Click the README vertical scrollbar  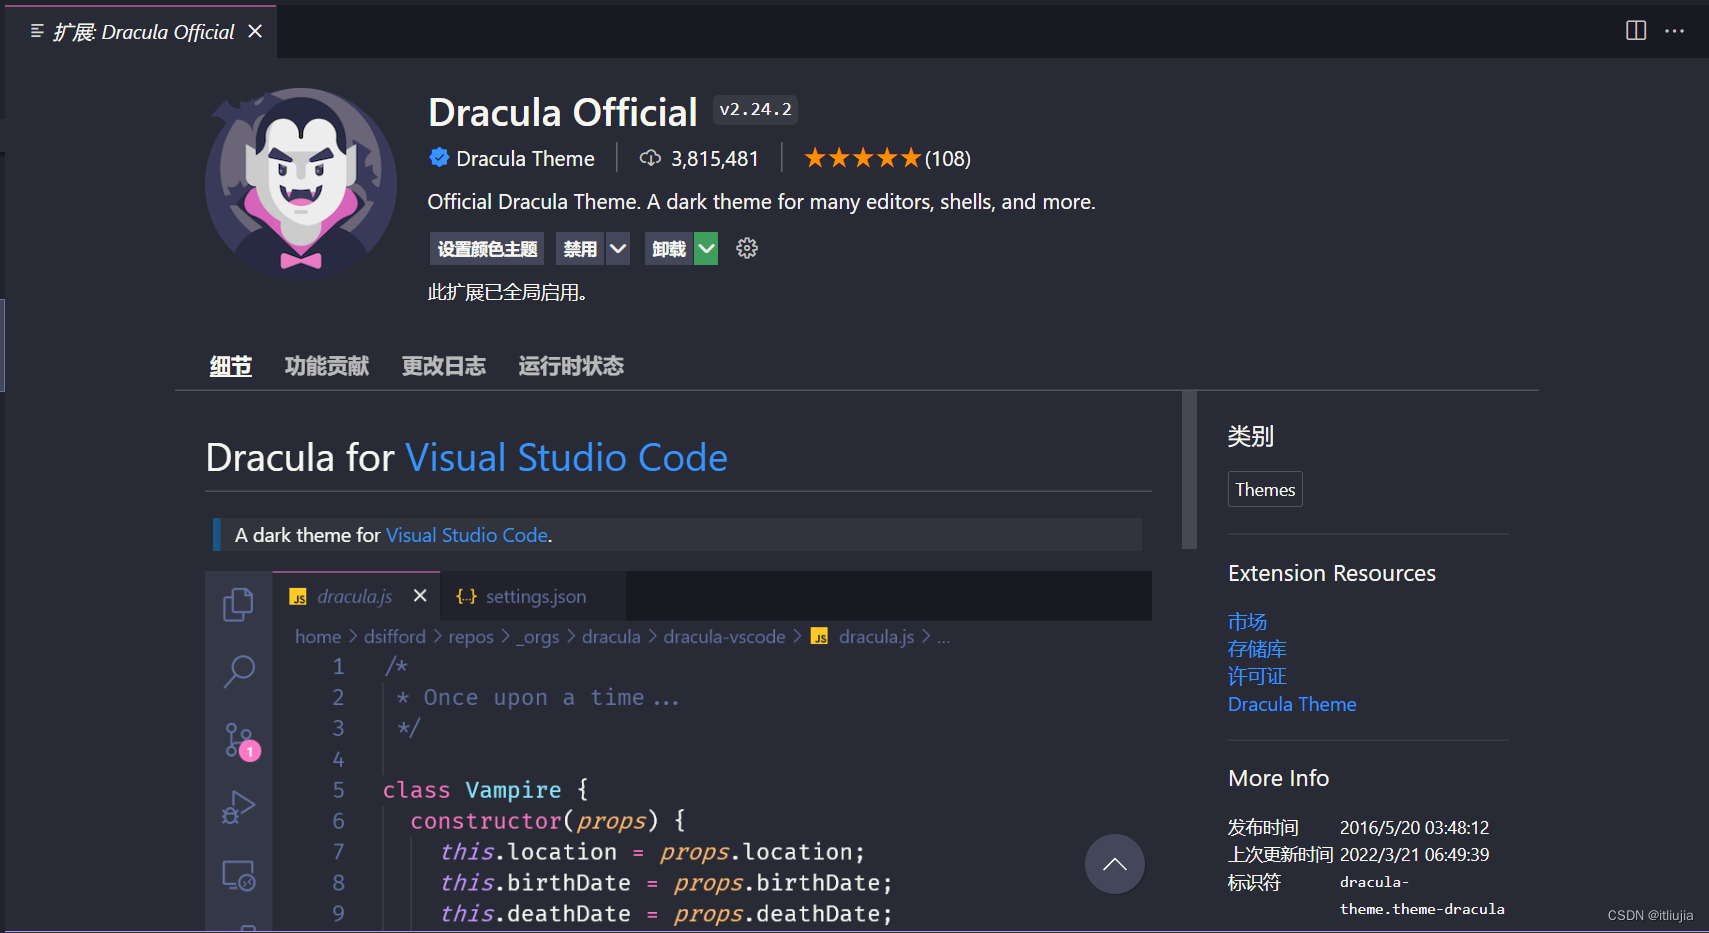pos(1189,470)
